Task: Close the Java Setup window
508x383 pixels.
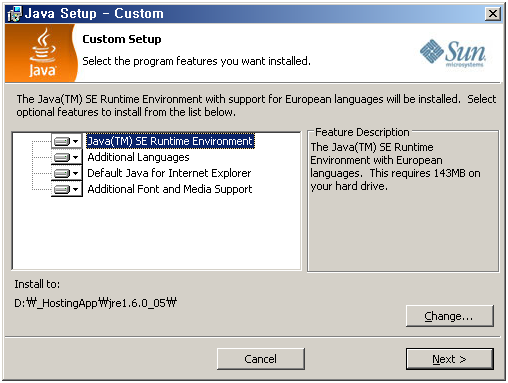Action: pyautogui.click(x=493, y=14)
